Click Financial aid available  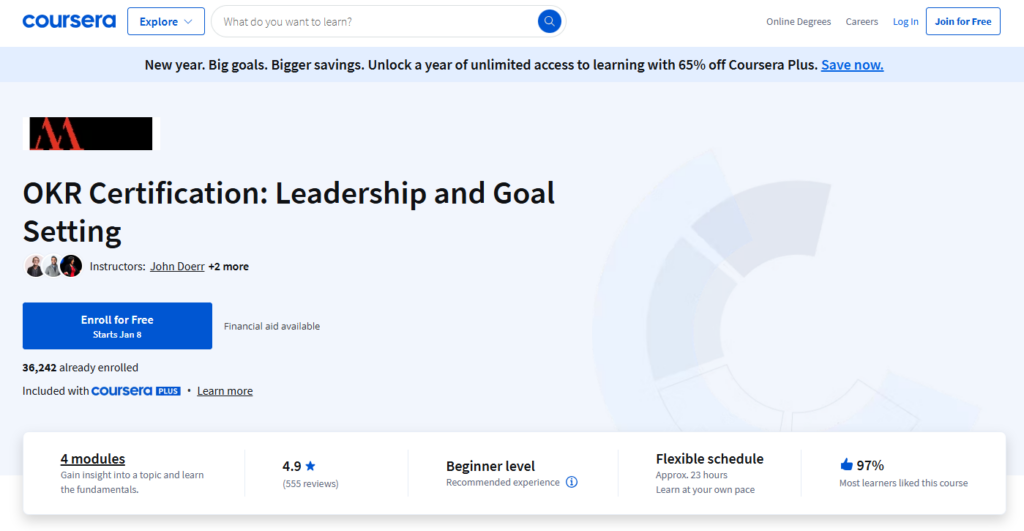click(272, 326)
